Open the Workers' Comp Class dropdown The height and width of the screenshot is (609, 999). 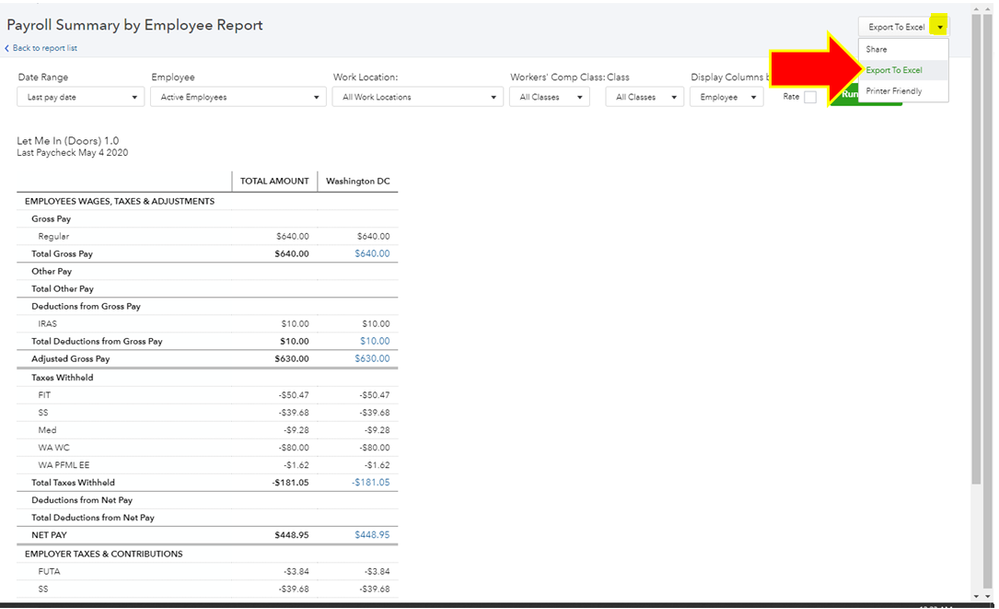pyautogui.click(x=549, y=97)
